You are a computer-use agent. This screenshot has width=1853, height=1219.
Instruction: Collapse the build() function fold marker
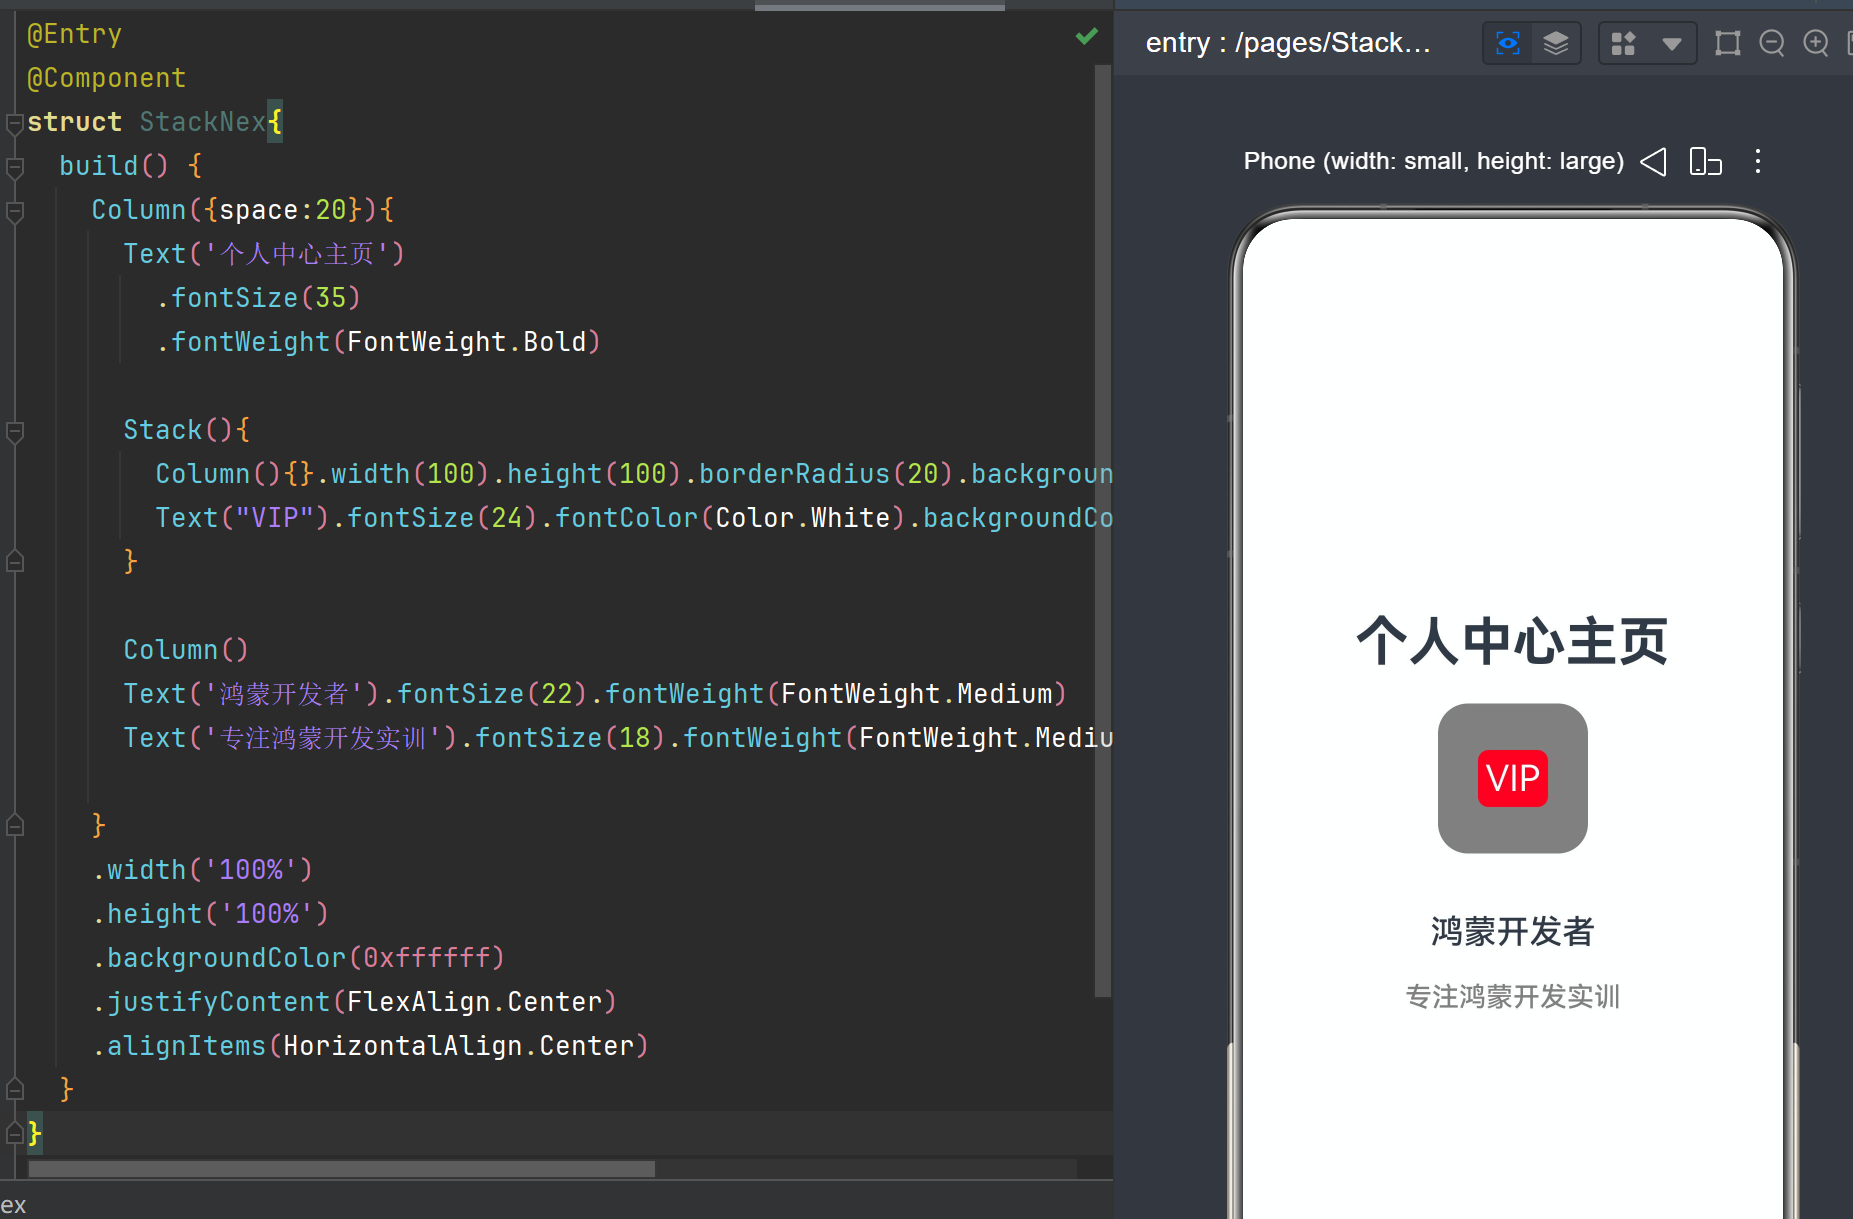(x=15, y=168)
